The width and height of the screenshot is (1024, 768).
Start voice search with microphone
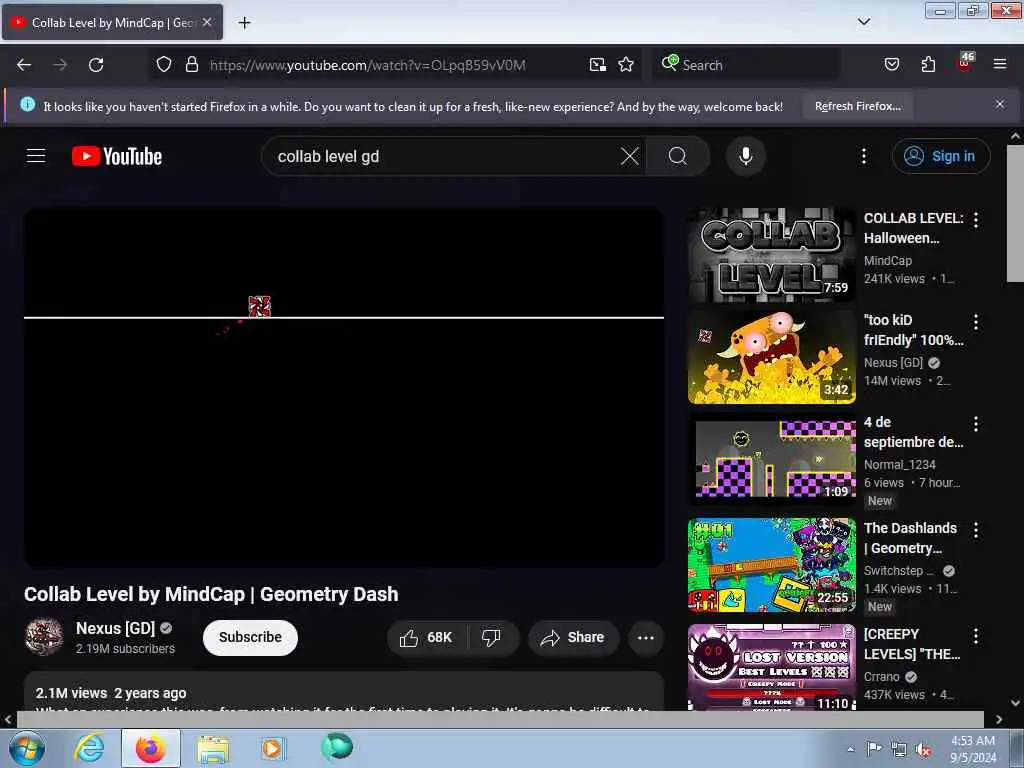[x=745, y=156]
